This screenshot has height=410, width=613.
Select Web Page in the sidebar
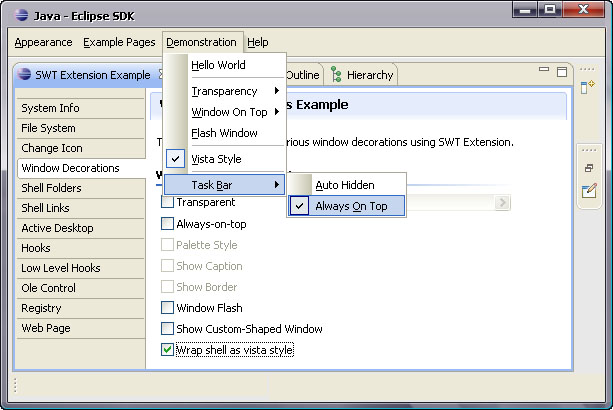coord(81,328)
